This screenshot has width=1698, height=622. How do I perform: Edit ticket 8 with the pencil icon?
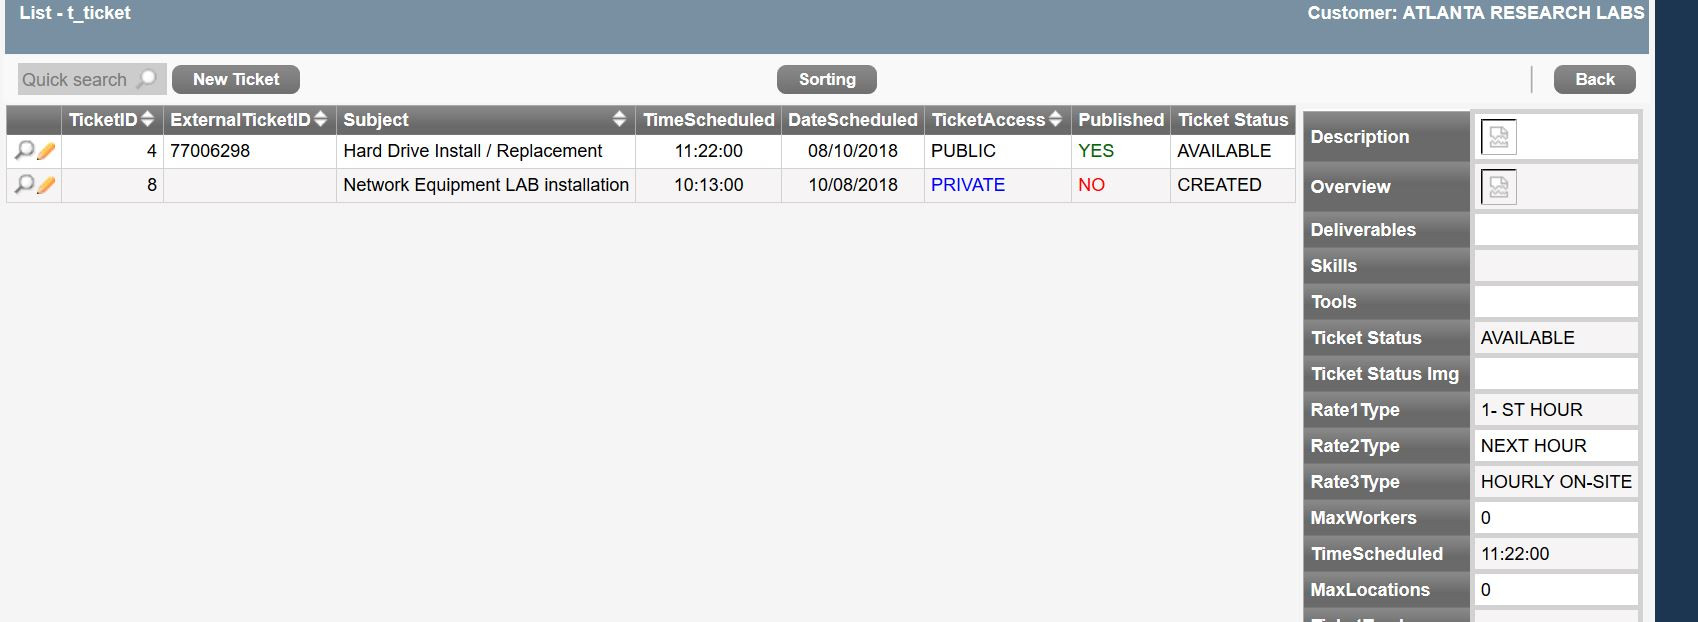tap(46, 185)
